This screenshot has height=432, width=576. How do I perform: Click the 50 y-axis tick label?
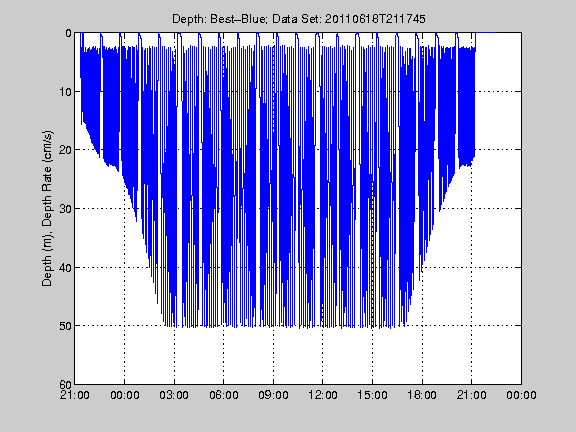65,326
